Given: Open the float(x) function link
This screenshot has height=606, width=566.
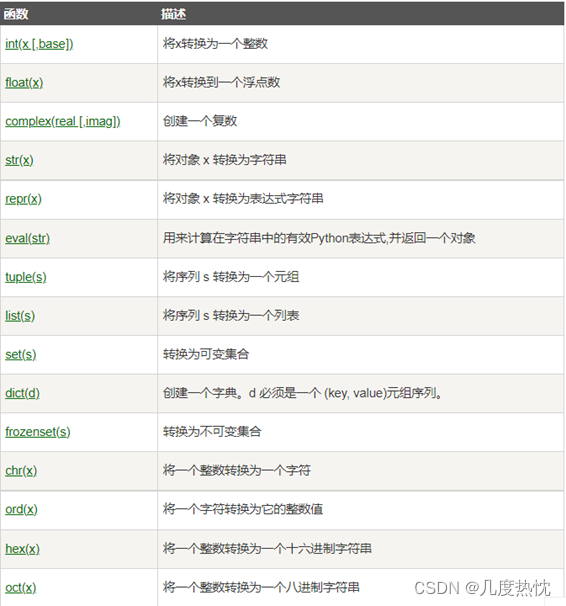Looking at the screenshot, I should click(x=24, y=83).
